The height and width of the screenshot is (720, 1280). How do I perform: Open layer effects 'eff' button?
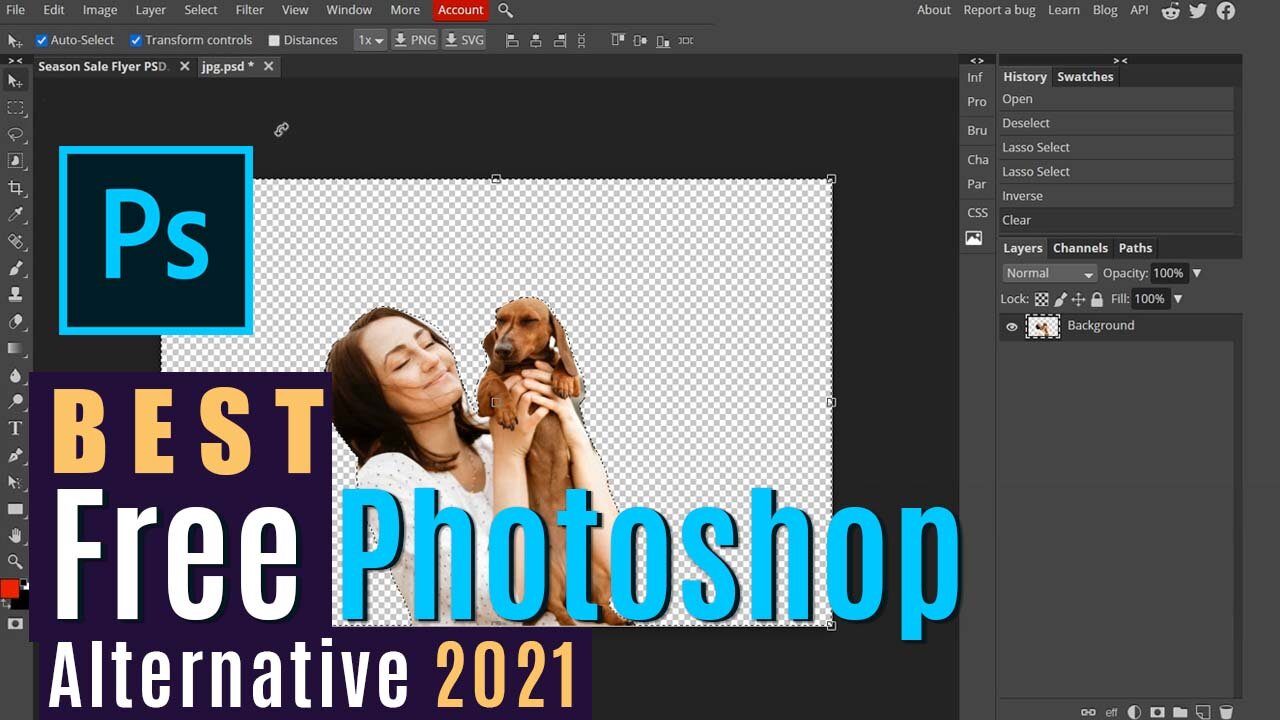pos(1111,712)
